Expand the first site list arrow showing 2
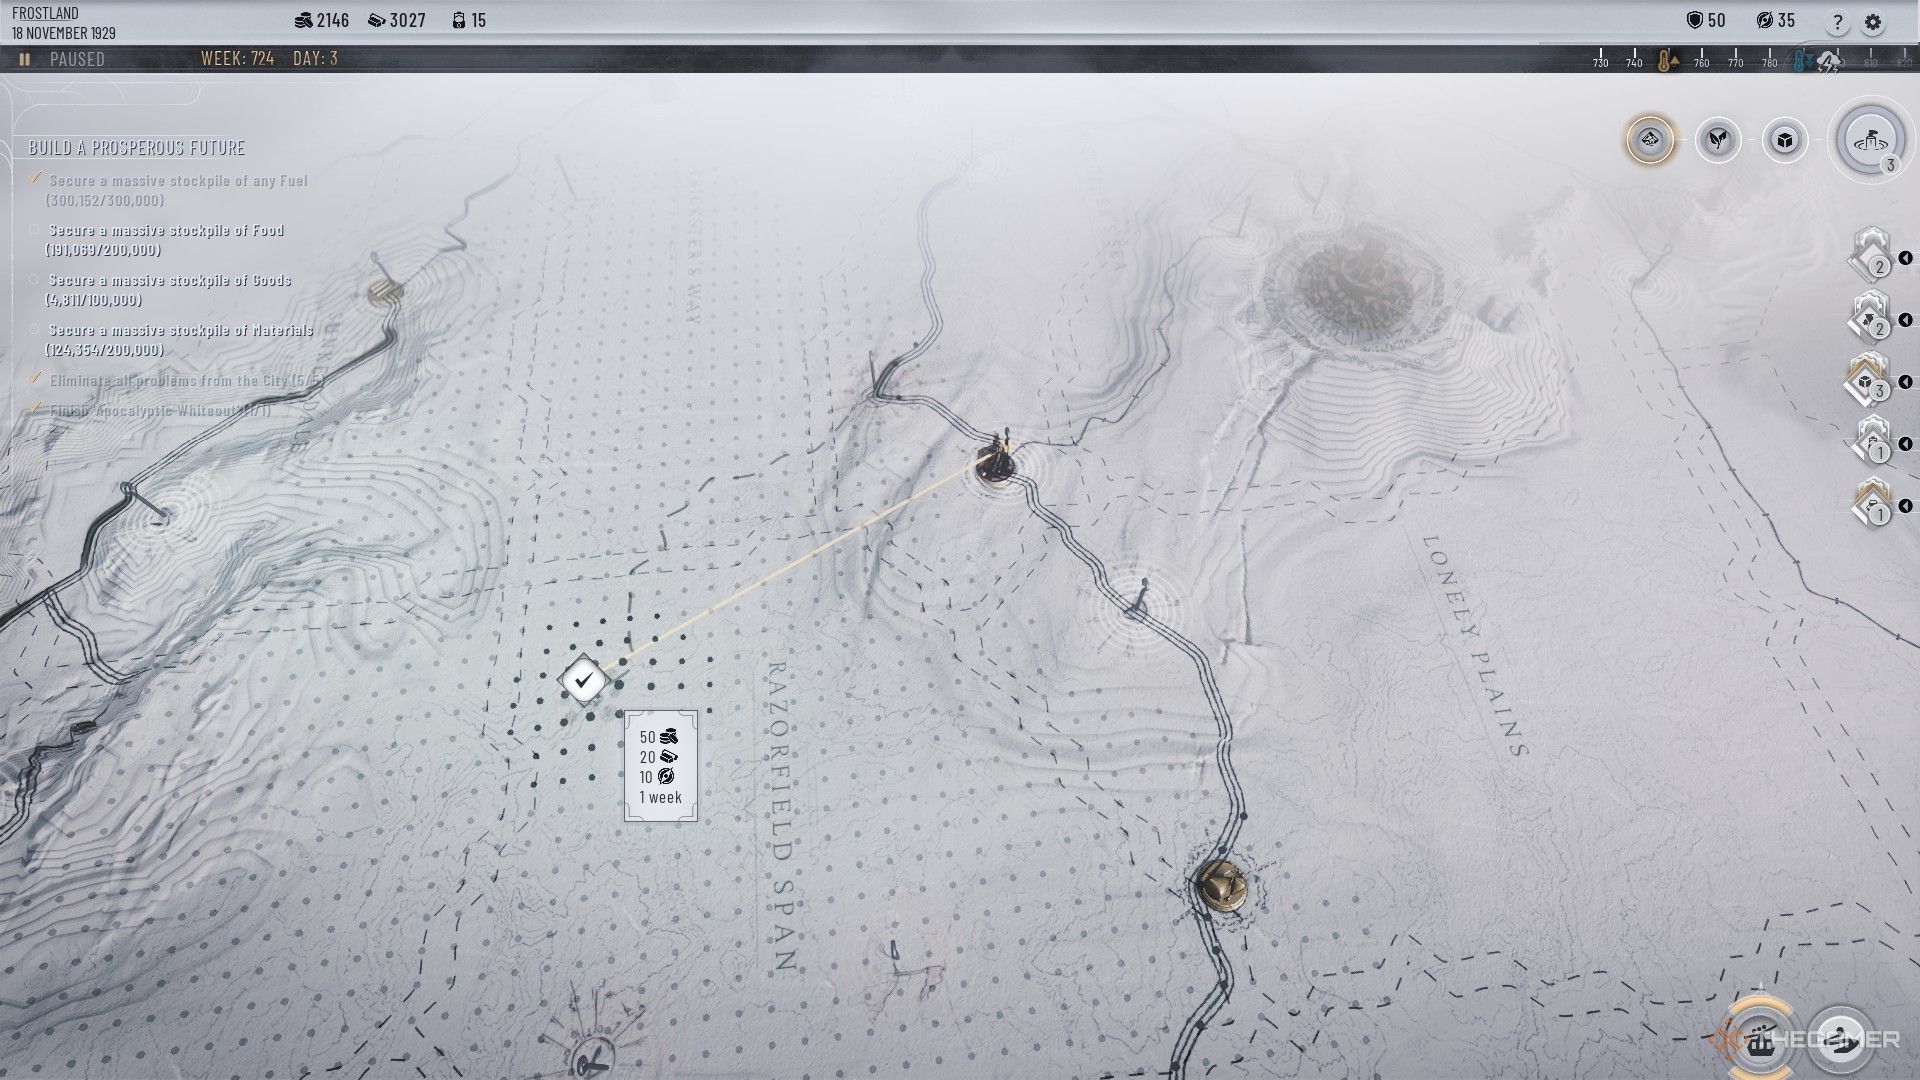 (x=1905, y=258)
